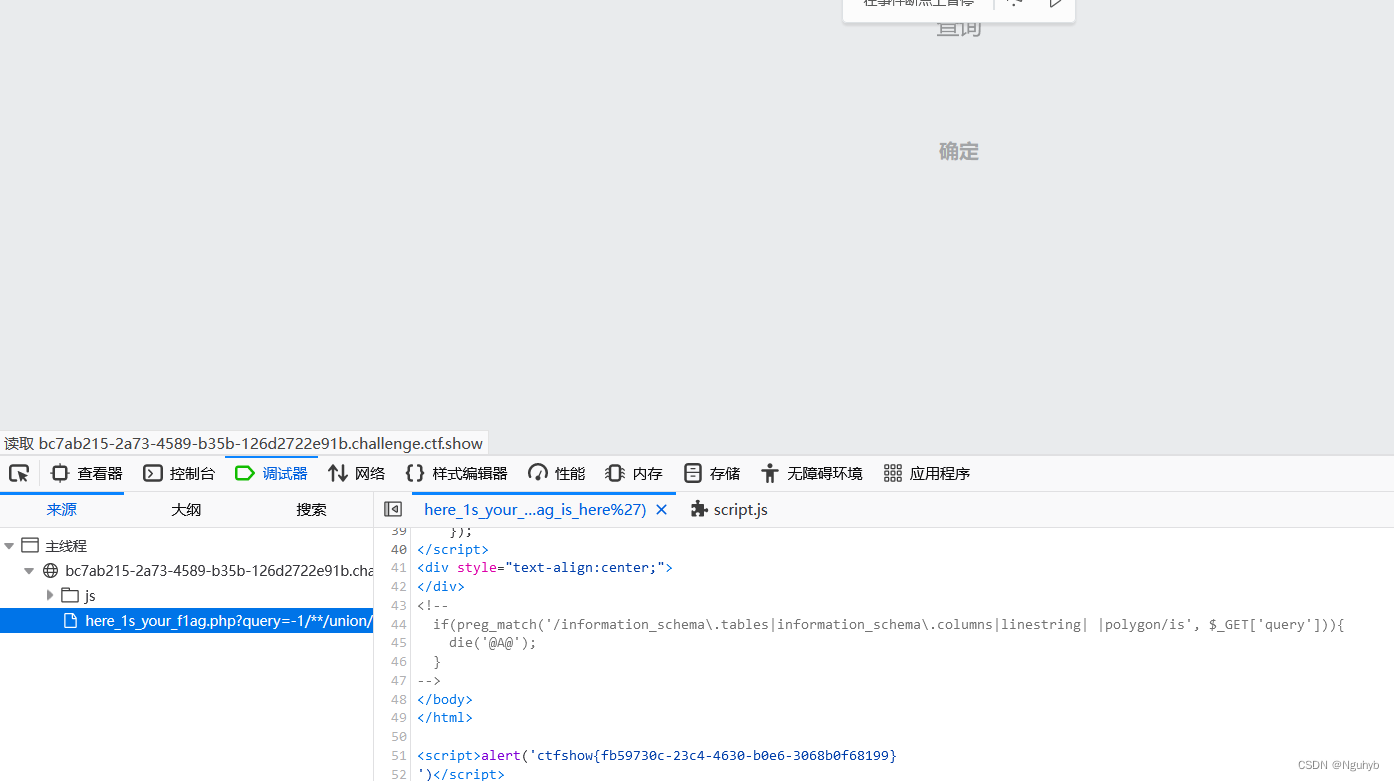
Task: Click line number 48 in gutter
Action: pos(398,699)
